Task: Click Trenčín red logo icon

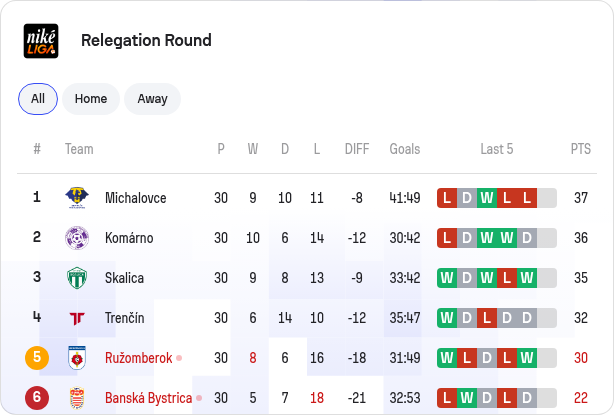Action: pyautogui.click(x=77, y=318)
